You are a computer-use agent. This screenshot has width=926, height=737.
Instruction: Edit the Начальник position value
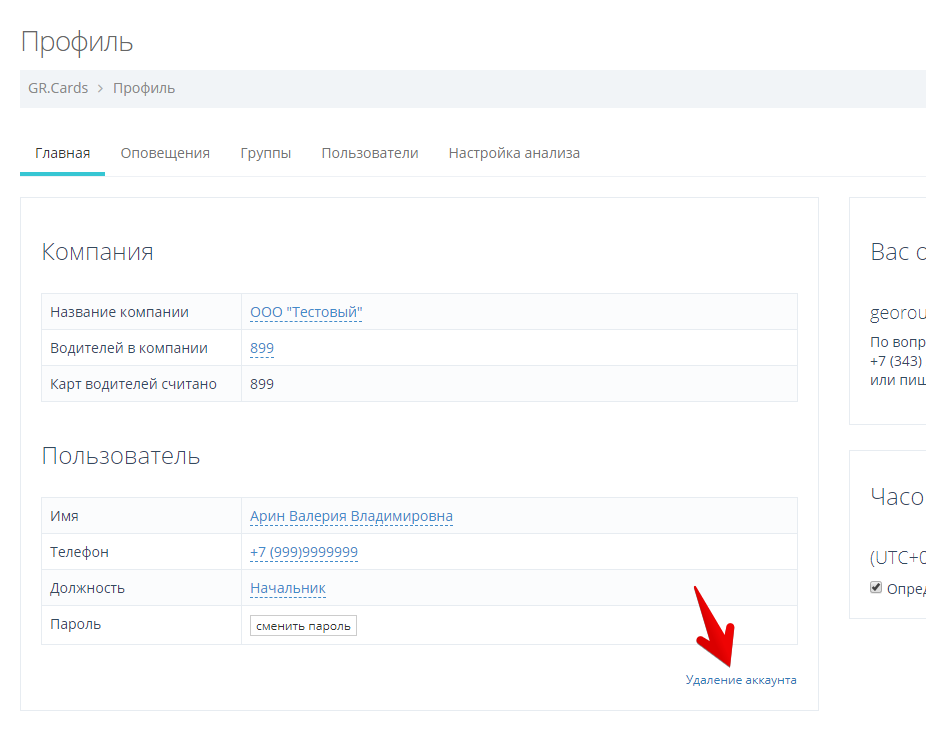(288, 588)
